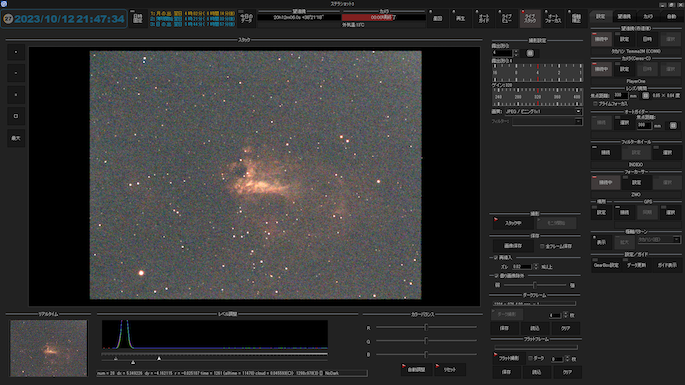The height and width of the screenshot is (385, 685).
Task: Select the 再生 playback mode button
Action: pos(460,18)
